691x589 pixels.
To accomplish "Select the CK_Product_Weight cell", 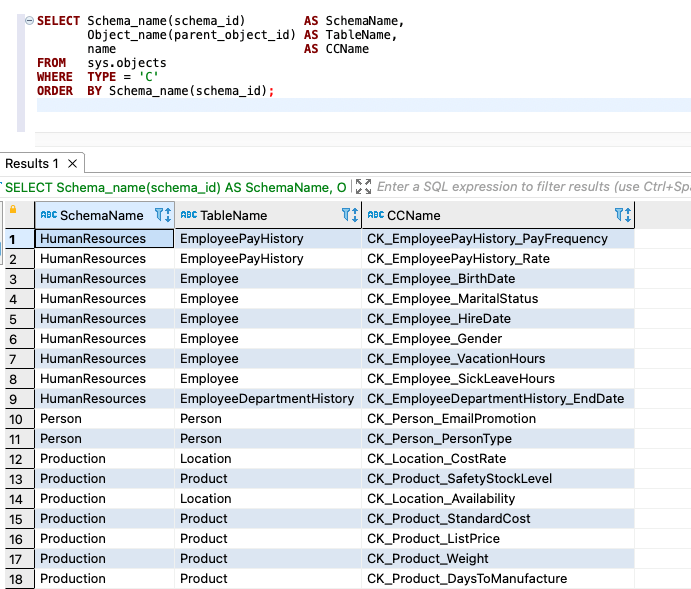I will click(x=498, y=559).
